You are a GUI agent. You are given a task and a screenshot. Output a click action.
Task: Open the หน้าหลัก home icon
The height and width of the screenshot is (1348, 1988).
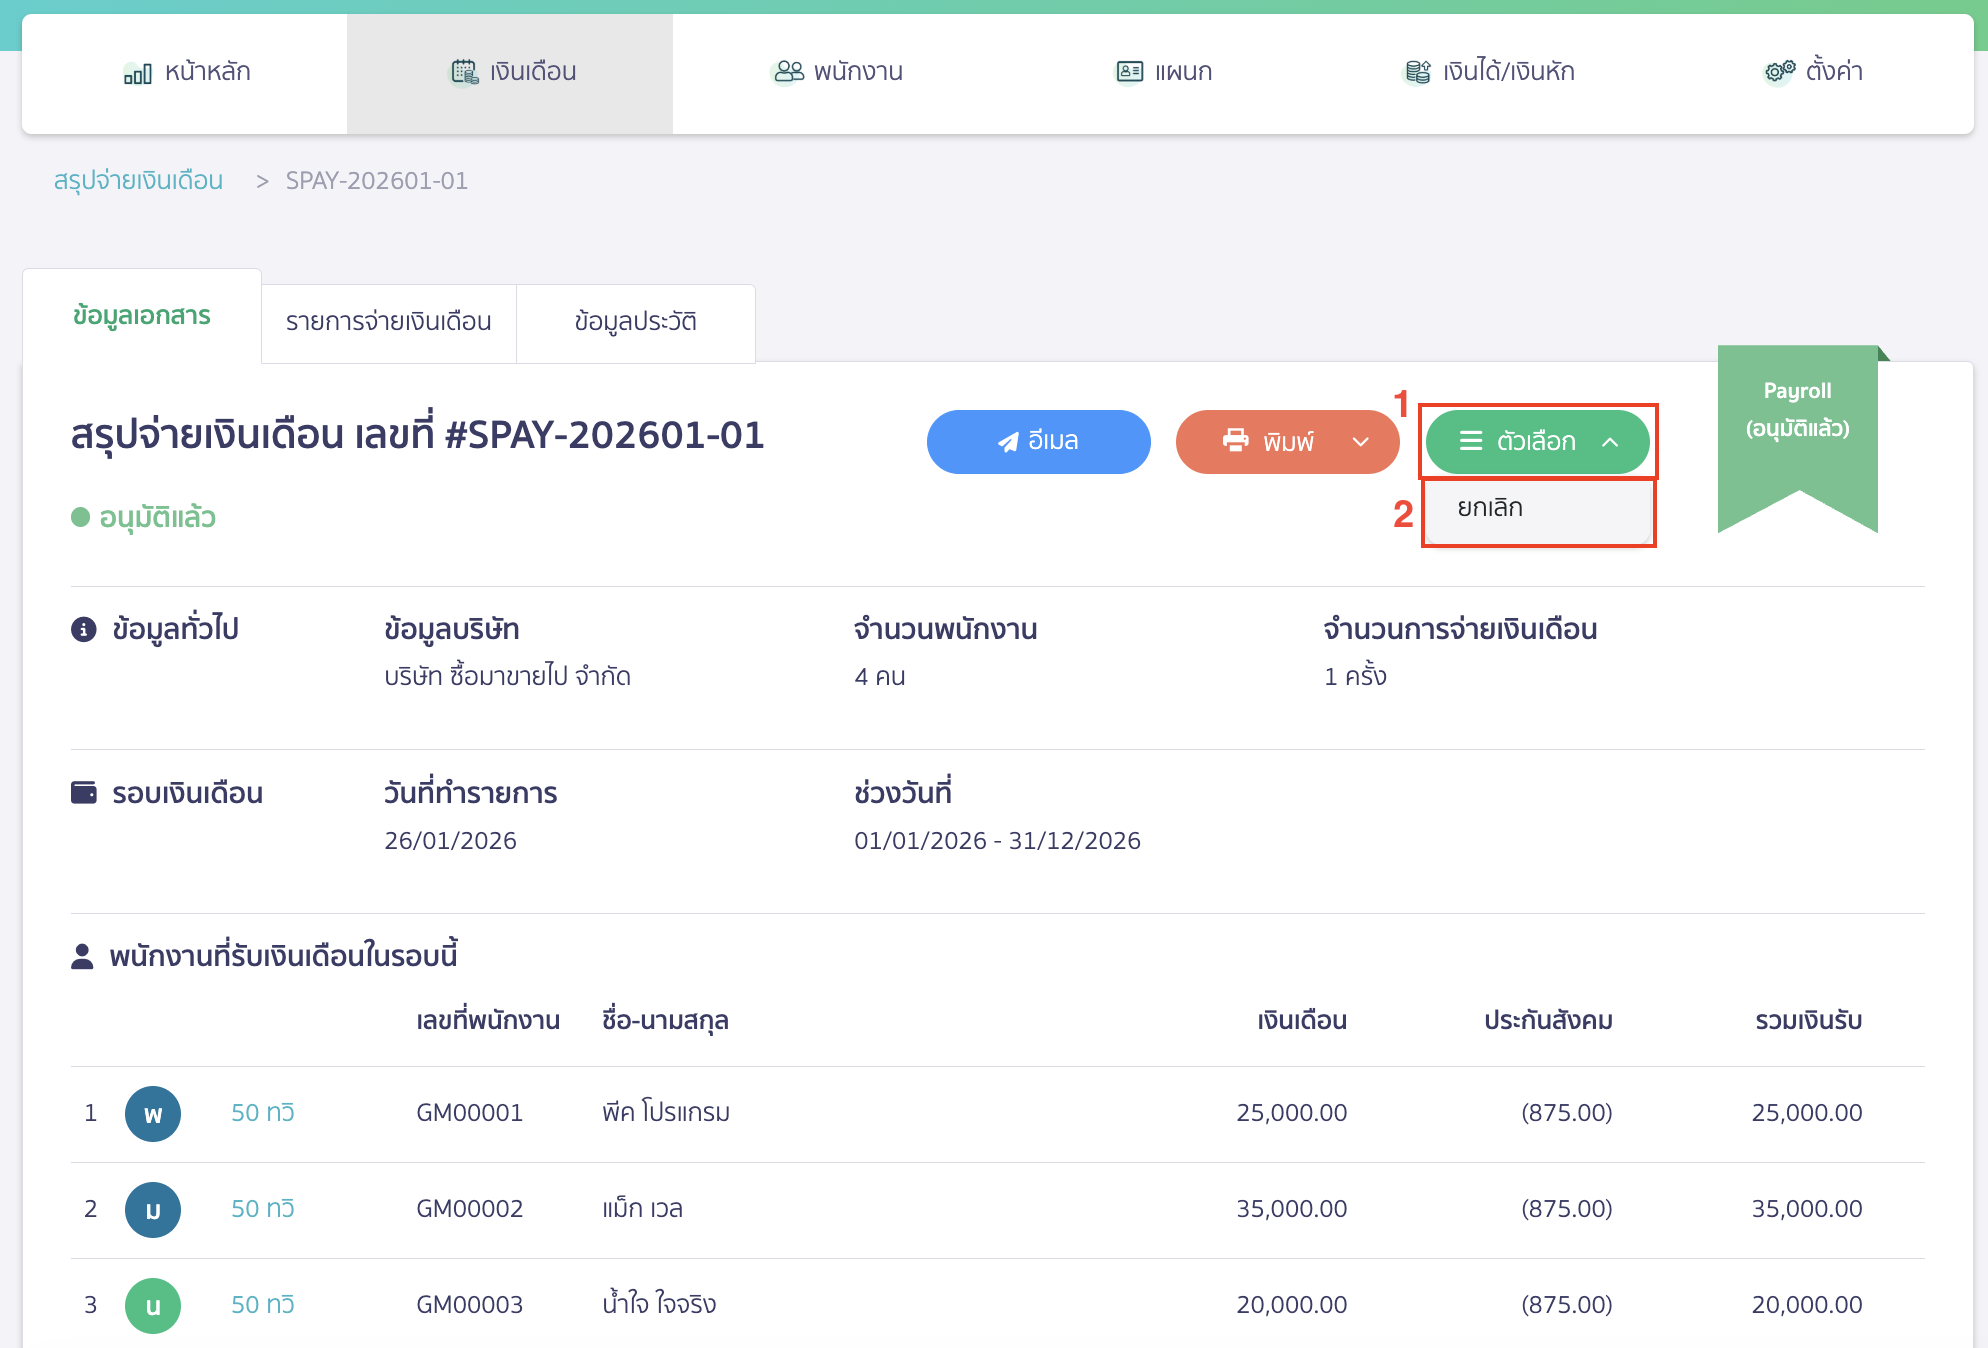[x=137, y=72]
